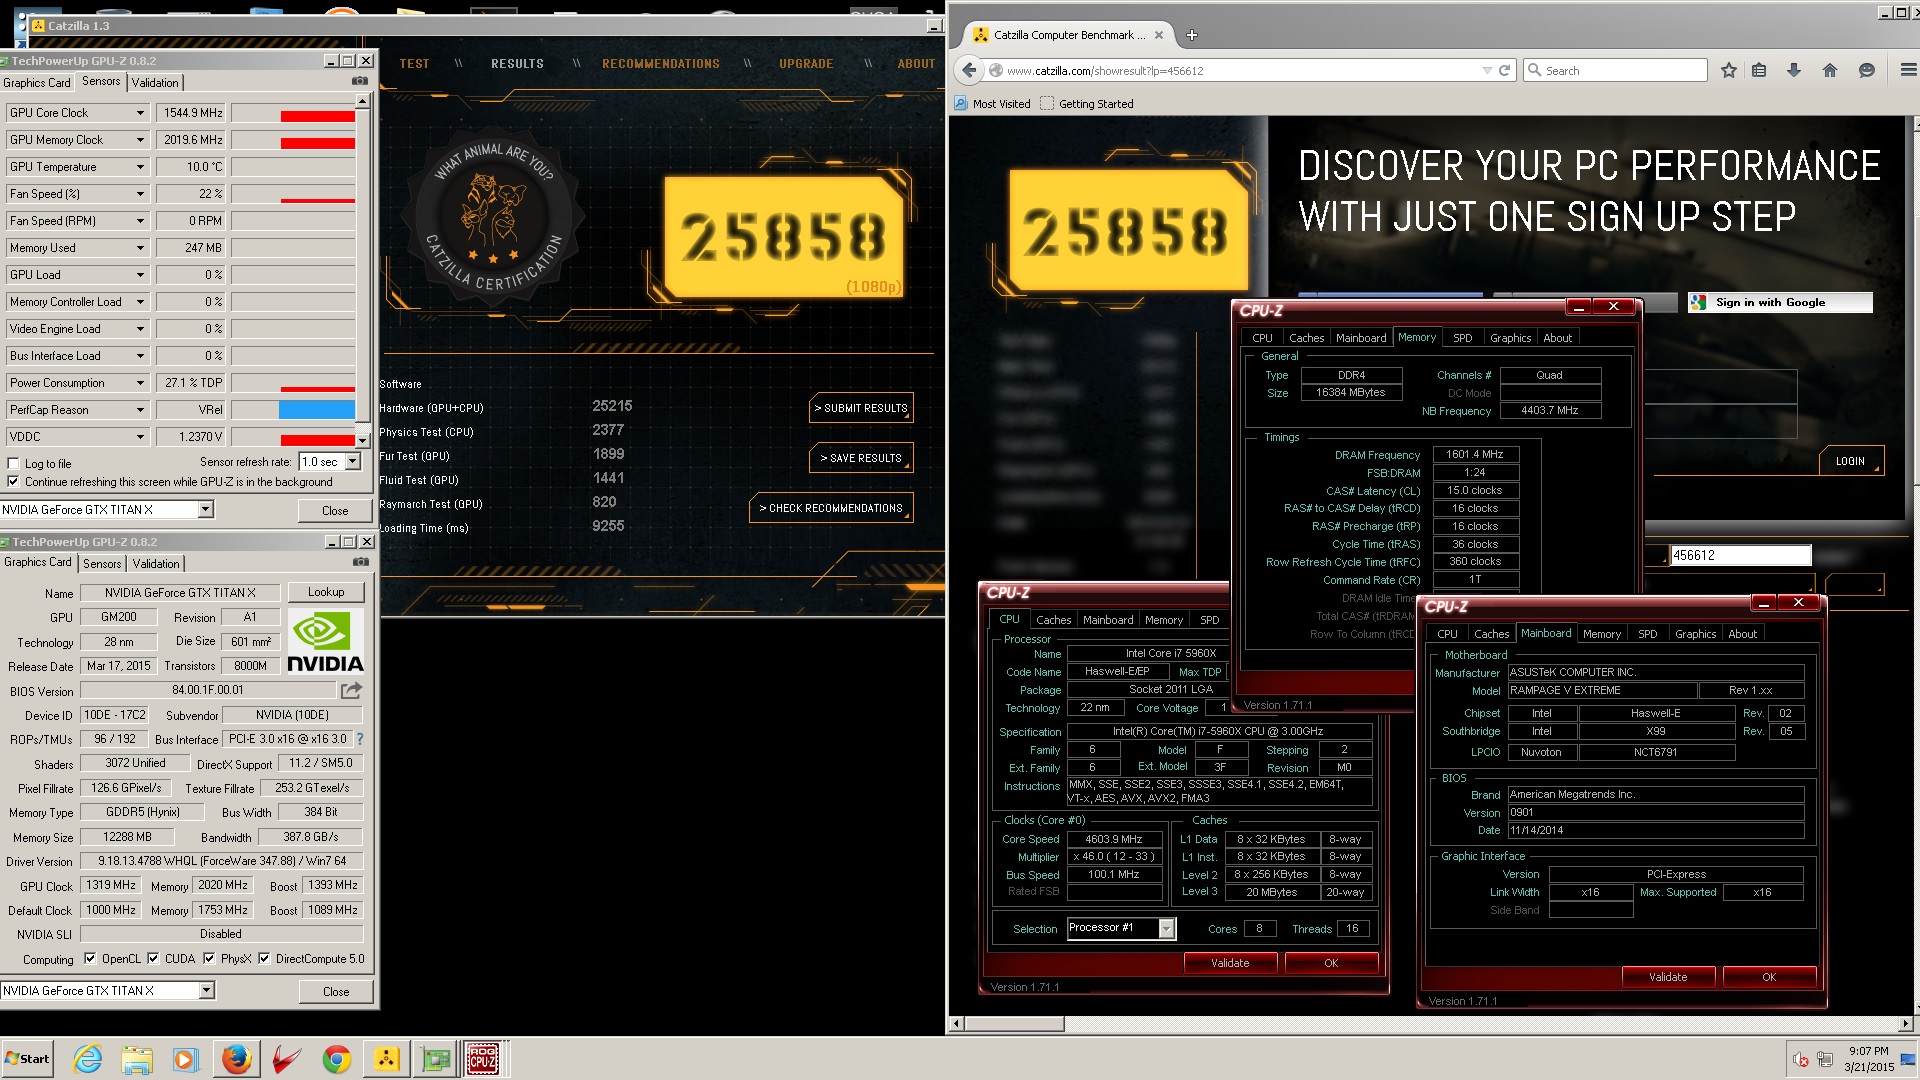Viewport: 1920px width, 1080px height.
Task: Toggle the DirectCompute 5.0 checkbox
Action: coord(264,958)
